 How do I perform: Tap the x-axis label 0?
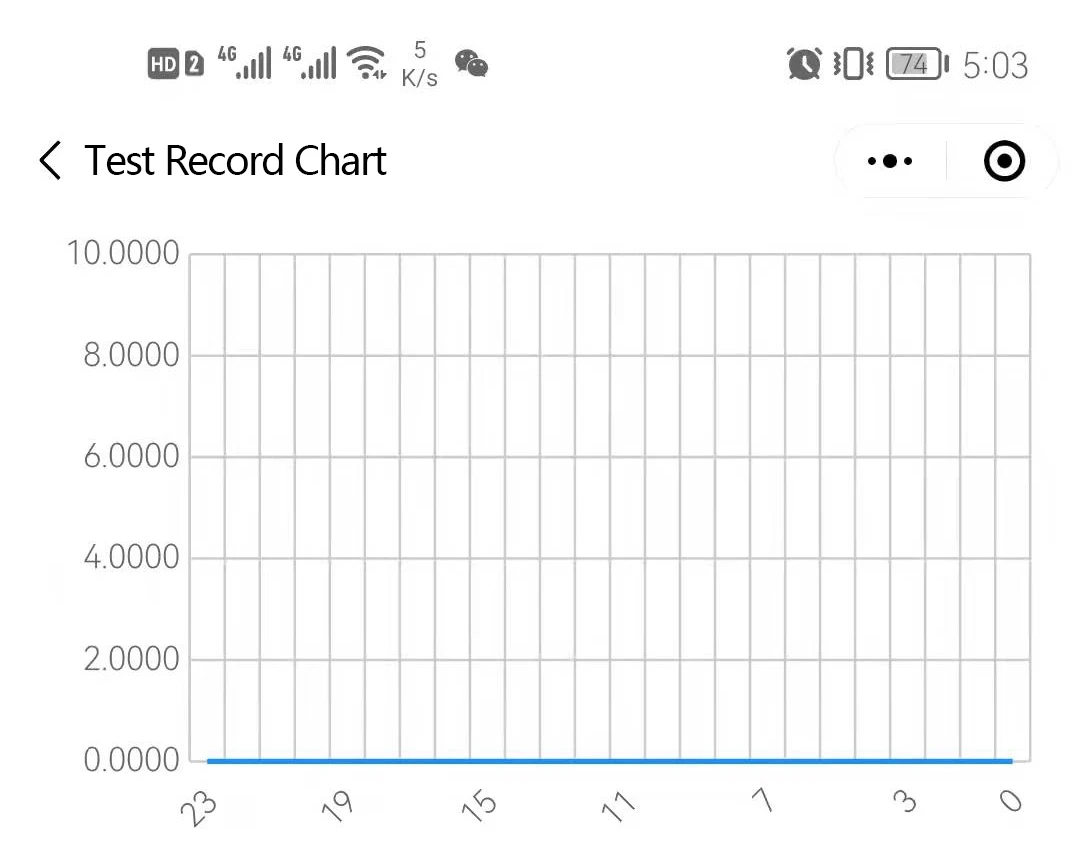1012,800
